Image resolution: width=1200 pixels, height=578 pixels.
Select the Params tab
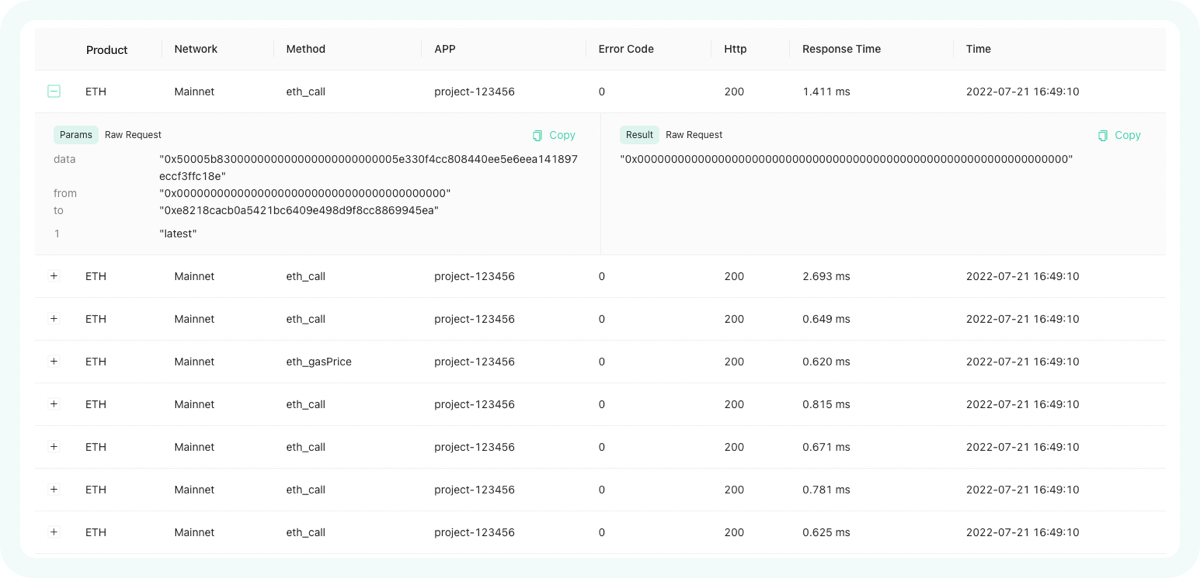coord(76,135)
